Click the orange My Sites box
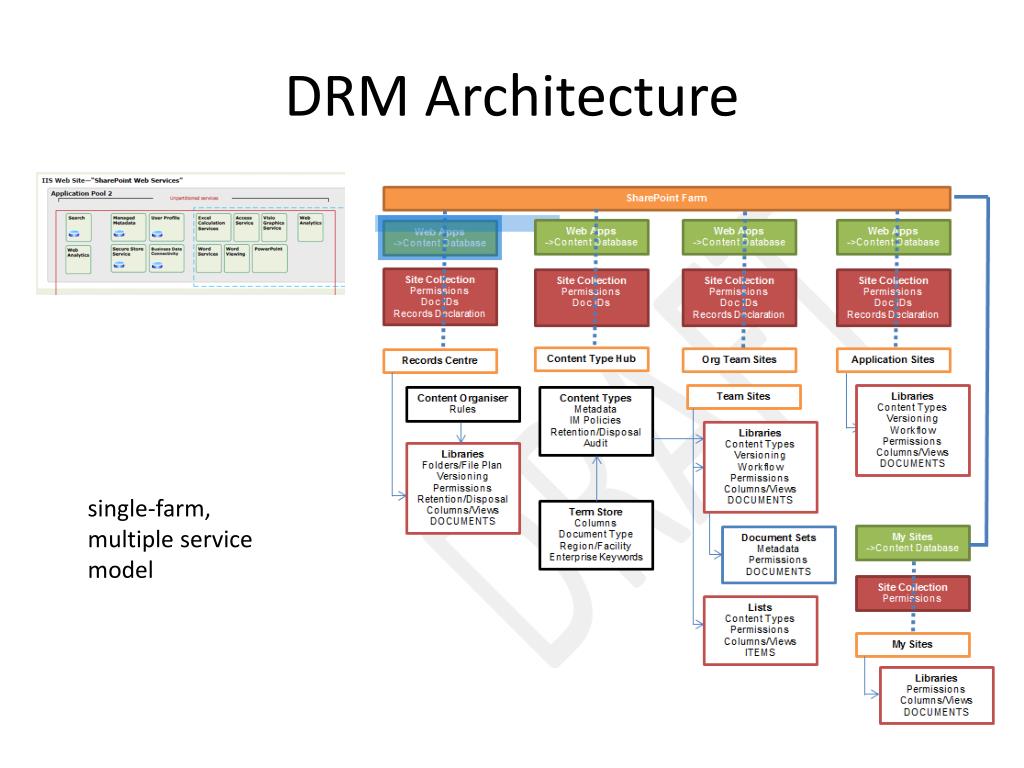Viewport: 1024px width, 768px height. click(913, 645)
